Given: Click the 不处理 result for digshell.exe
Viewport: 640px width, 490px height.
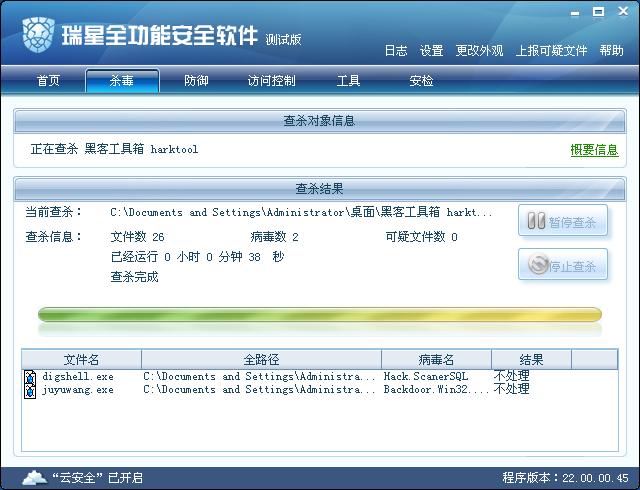Looking at the screenshot, I should click(x=511, y=376).
